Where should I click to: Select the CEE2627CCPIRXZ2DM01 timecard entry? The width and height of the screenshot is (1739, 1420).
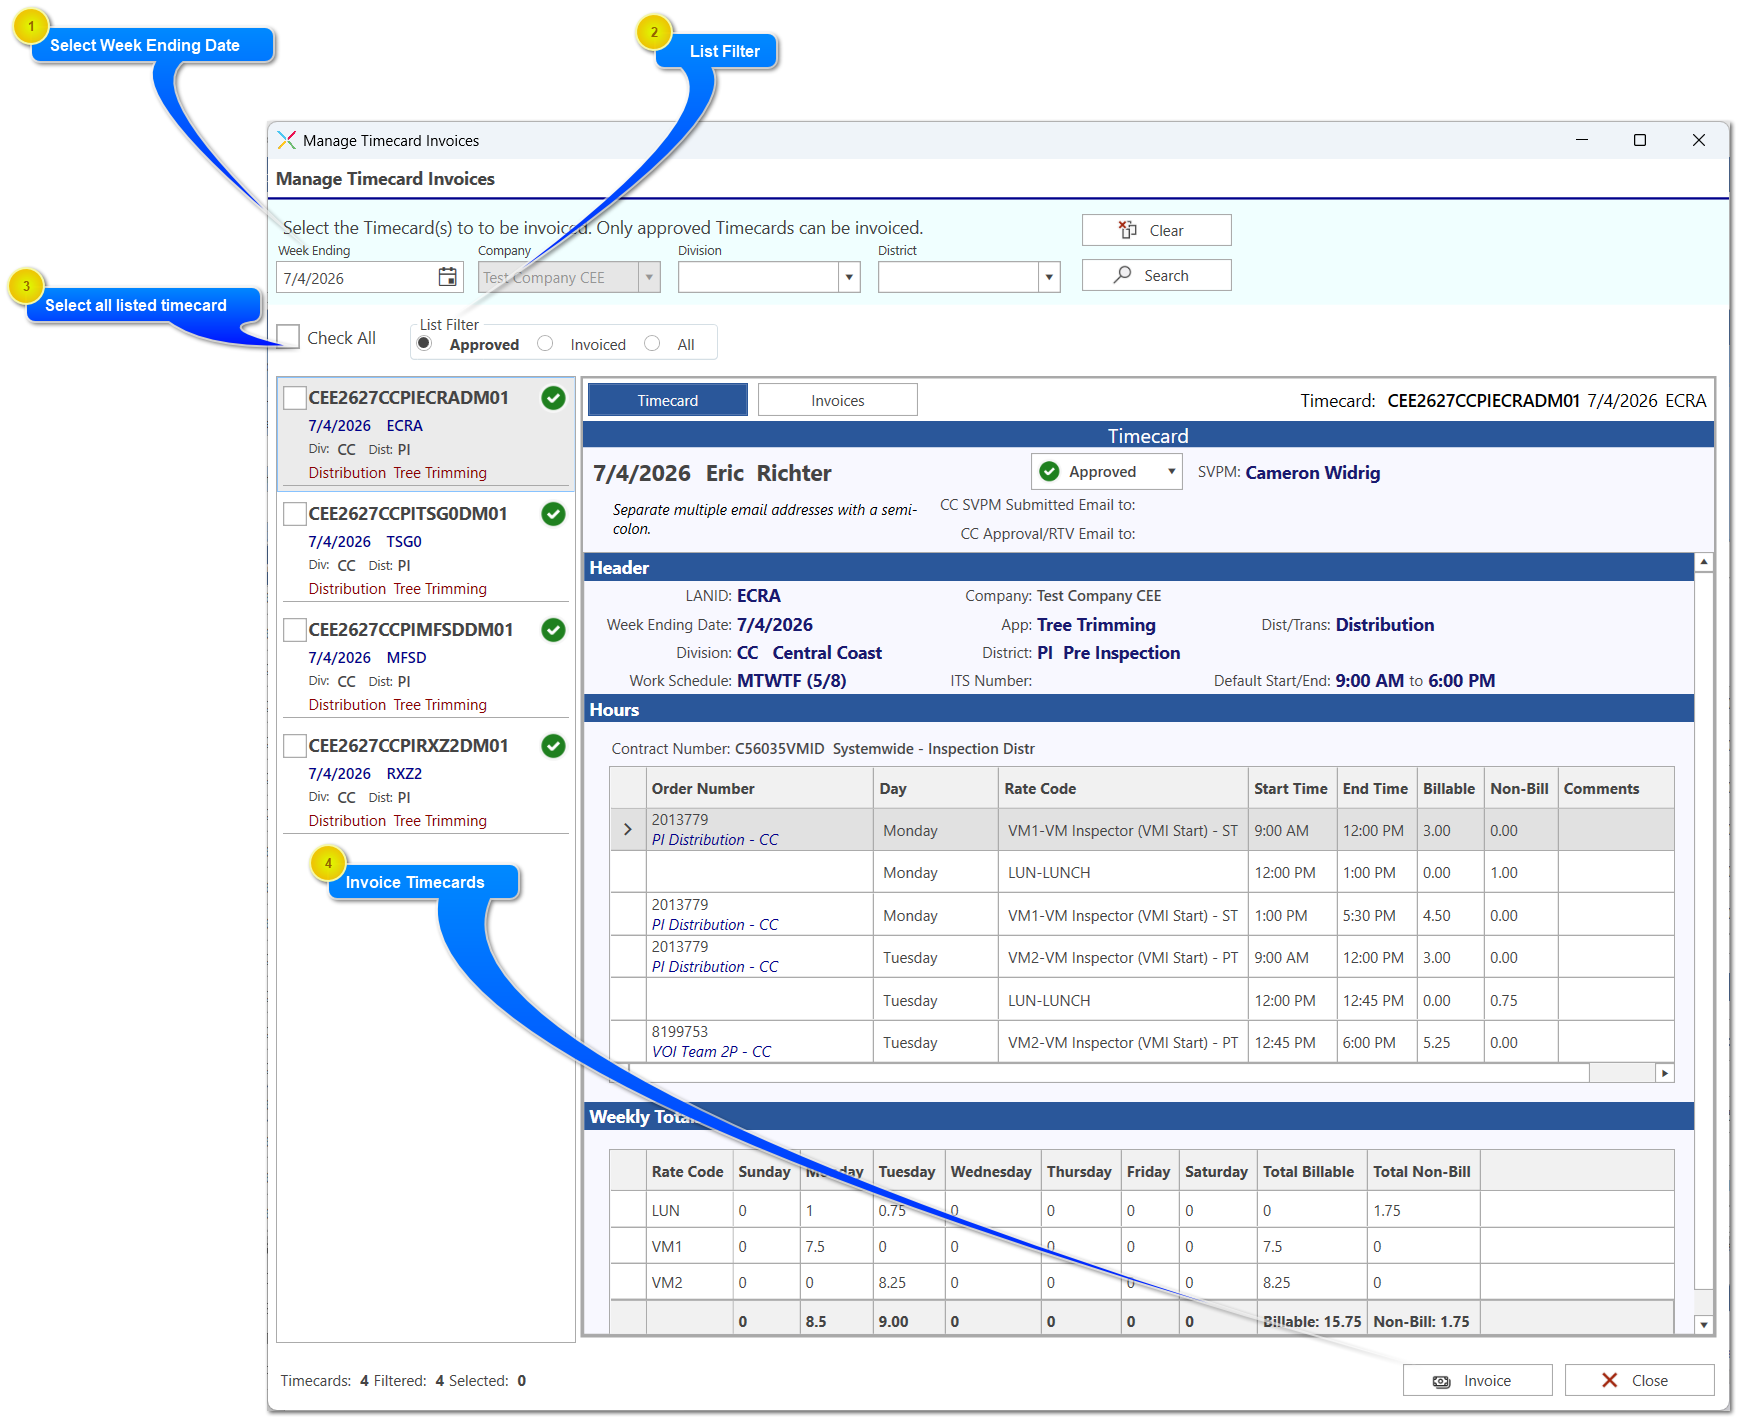point(426,781)
